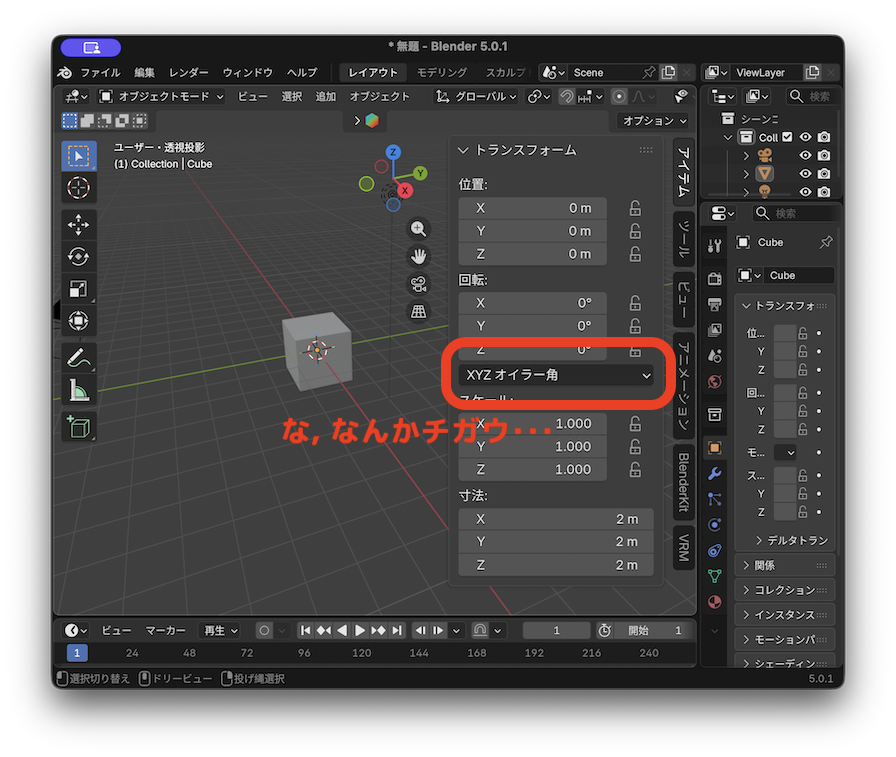Click the Dimensions Z field 2 m
Image resolution: width=896 pixels, height=757 pixels.
click(556, 565)
